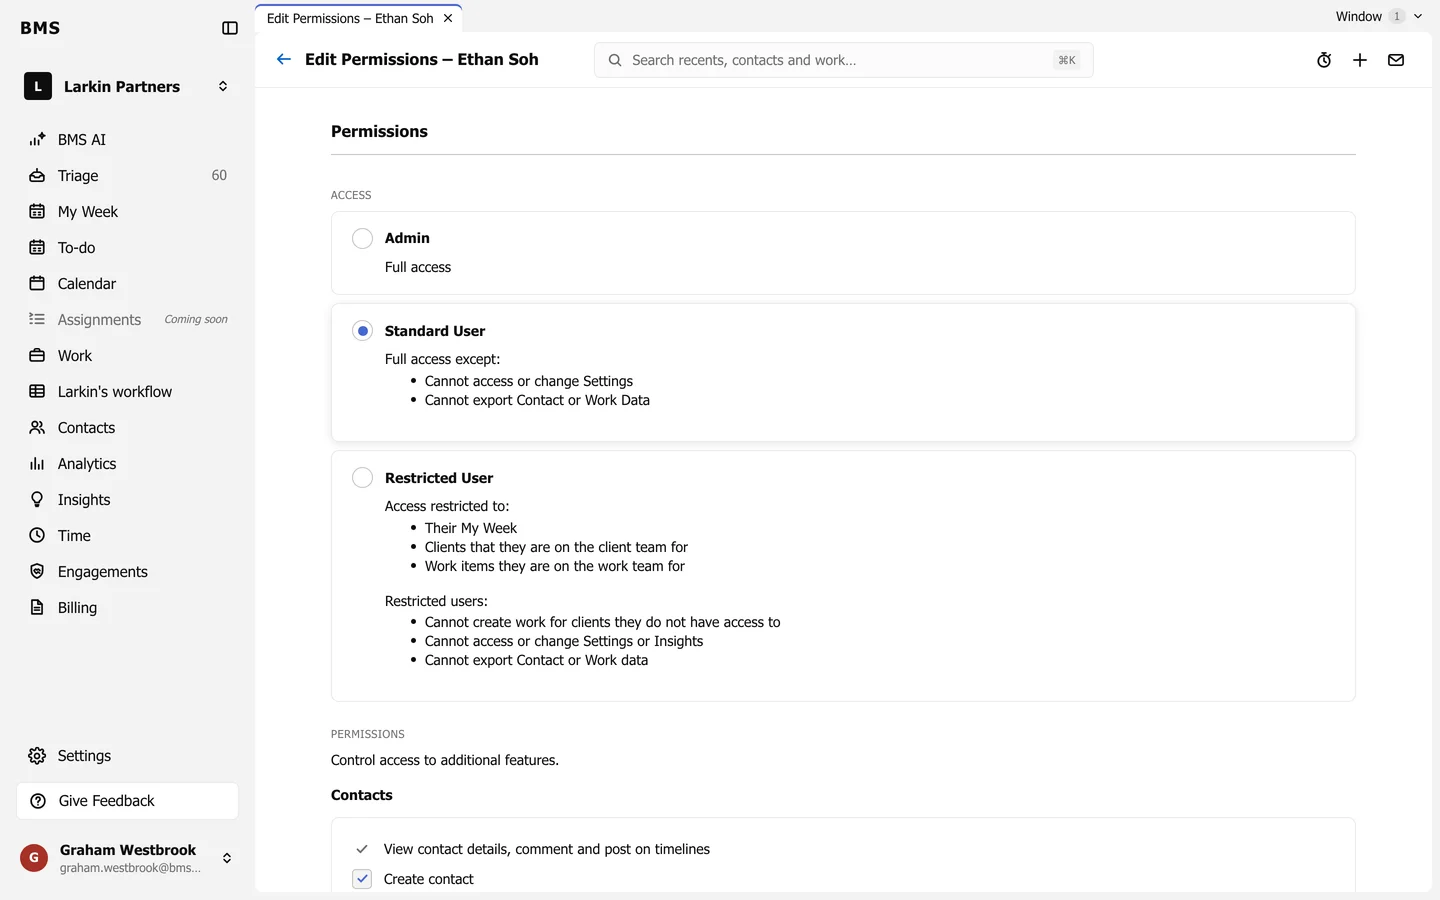Click the 'View contact details, comment and post on timelines' text
The image size is (1440, 900).
point(547,849)
